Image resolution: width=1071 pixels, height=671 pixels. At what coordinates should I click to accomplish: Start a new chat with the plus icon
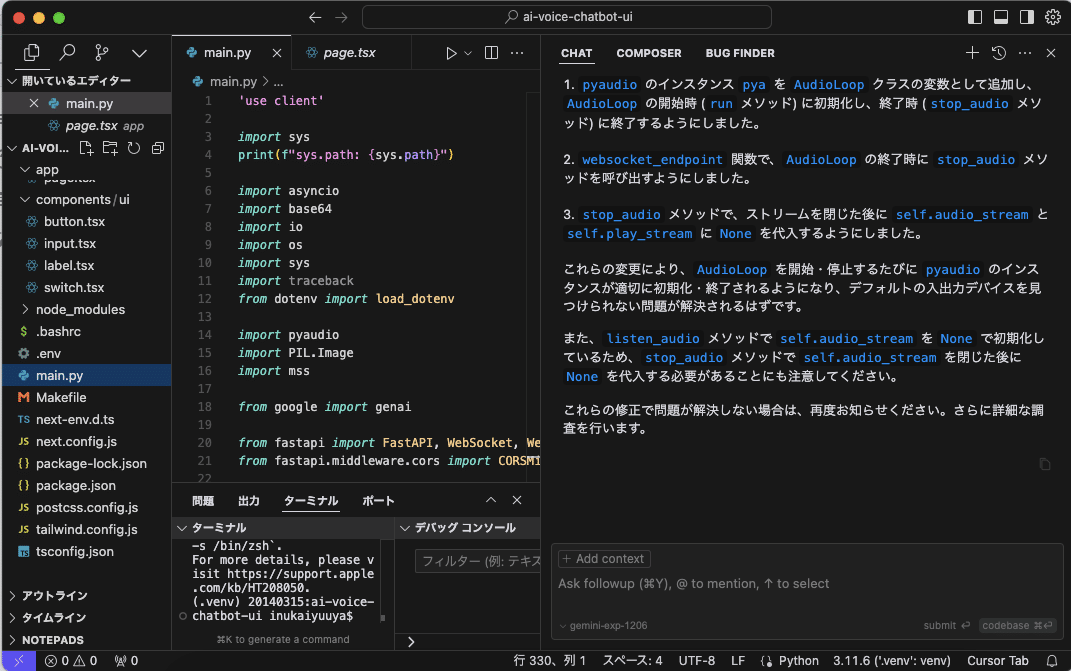[x=971, y=53]
